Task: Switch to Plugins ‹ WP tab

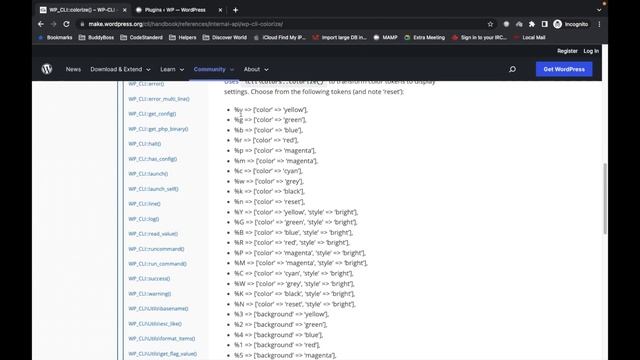Action: [x=176, y=10]
